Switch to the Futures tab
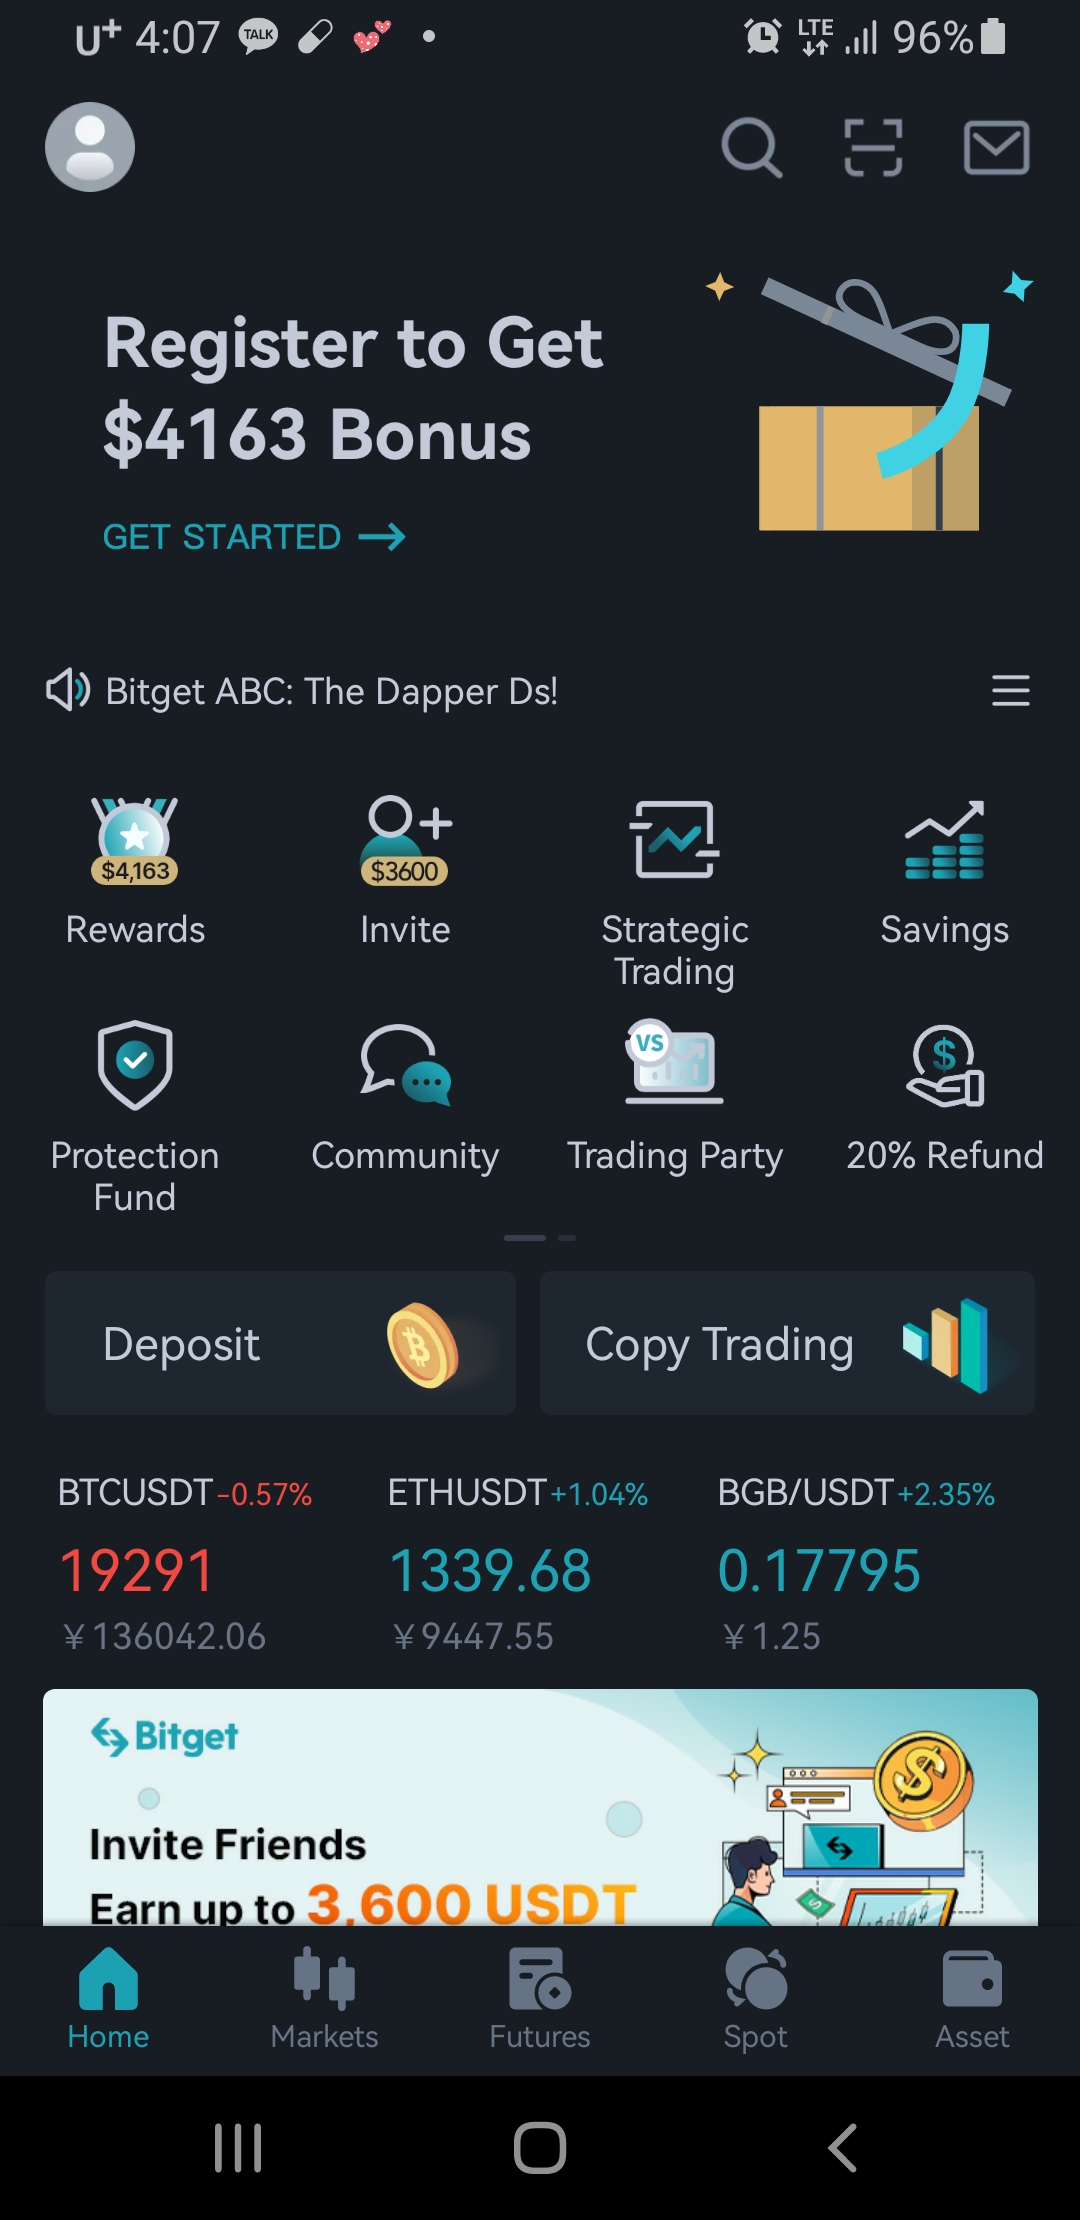1080x2220 pixels. pos(540,2000)
